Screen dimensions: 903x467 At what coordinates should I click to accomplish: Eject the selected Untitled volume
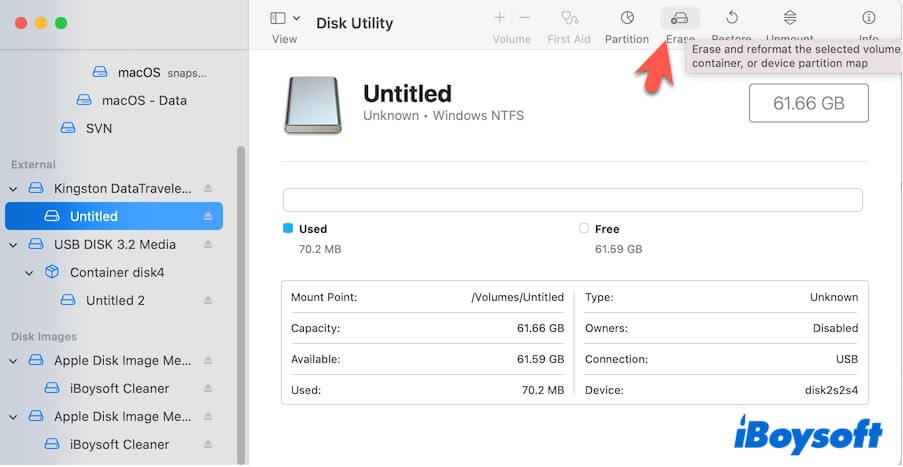208,216
